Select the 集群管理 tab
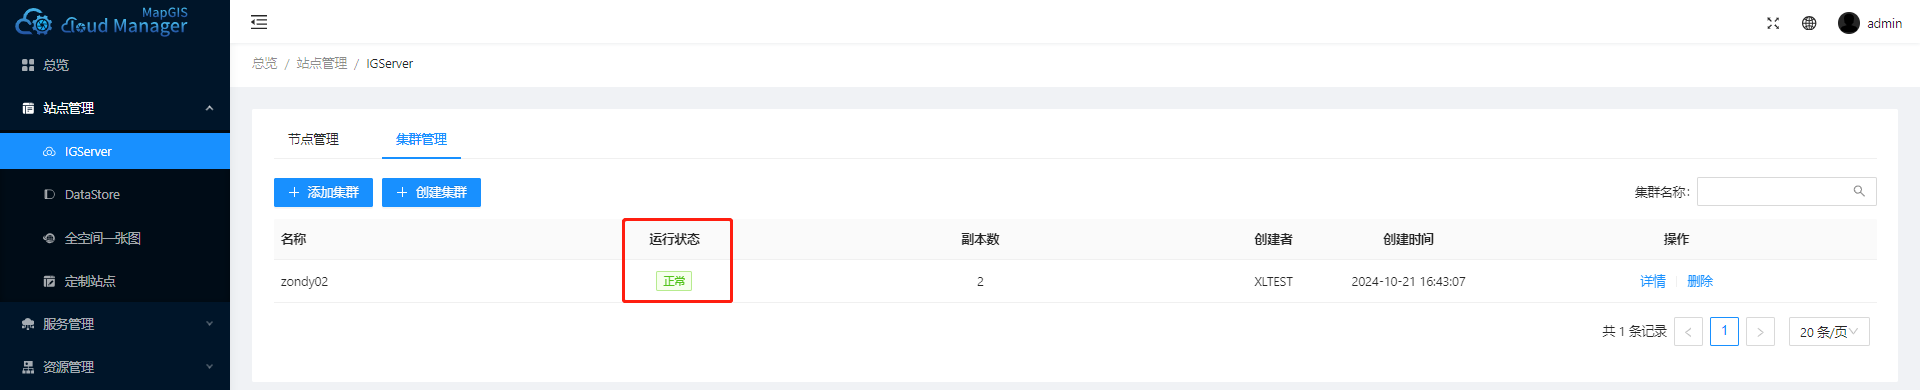The height and width of the screenshot is (390, 1920). coord(421,139)
